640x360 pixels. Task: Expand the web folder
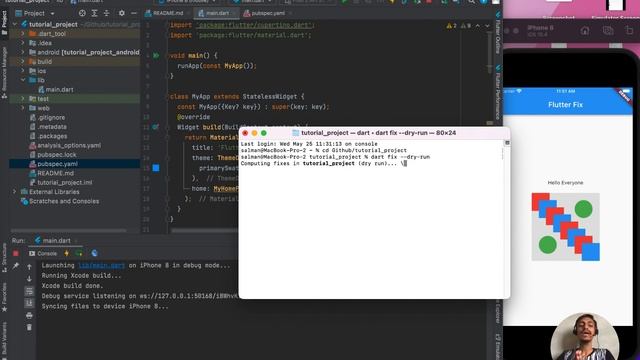click(23, 108)
